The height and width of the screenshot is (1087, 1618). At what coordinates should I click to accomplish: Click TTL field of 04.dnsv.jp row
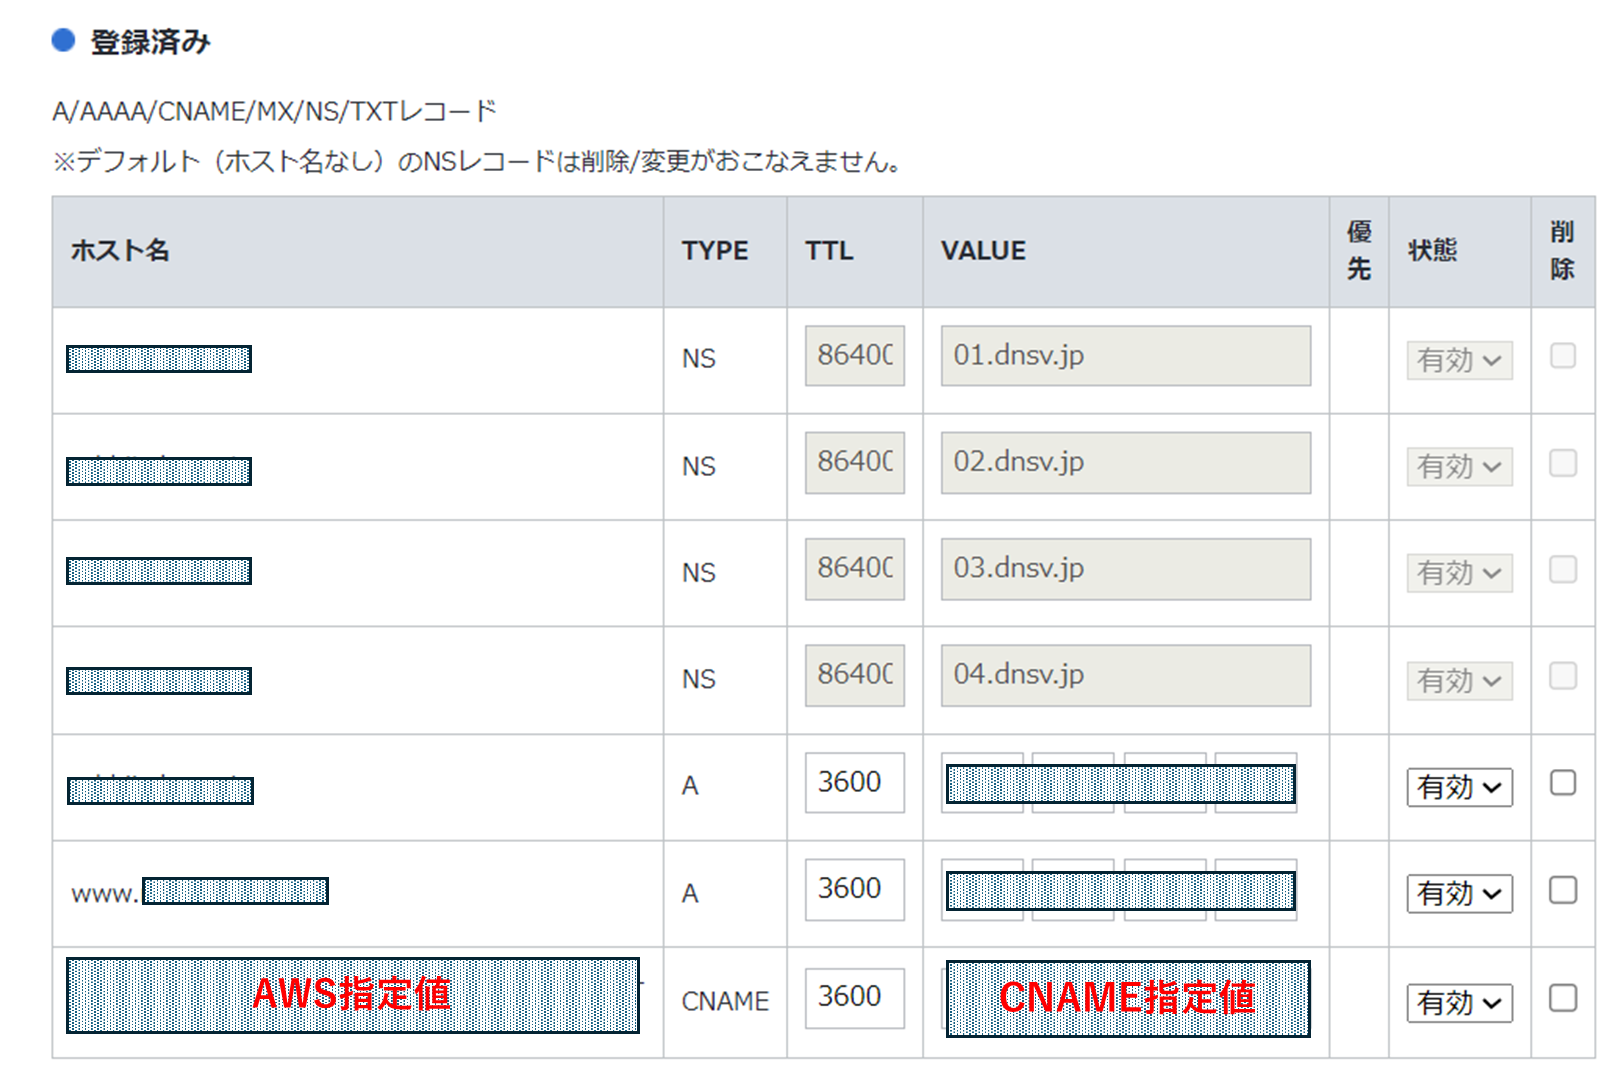(854, 675)
